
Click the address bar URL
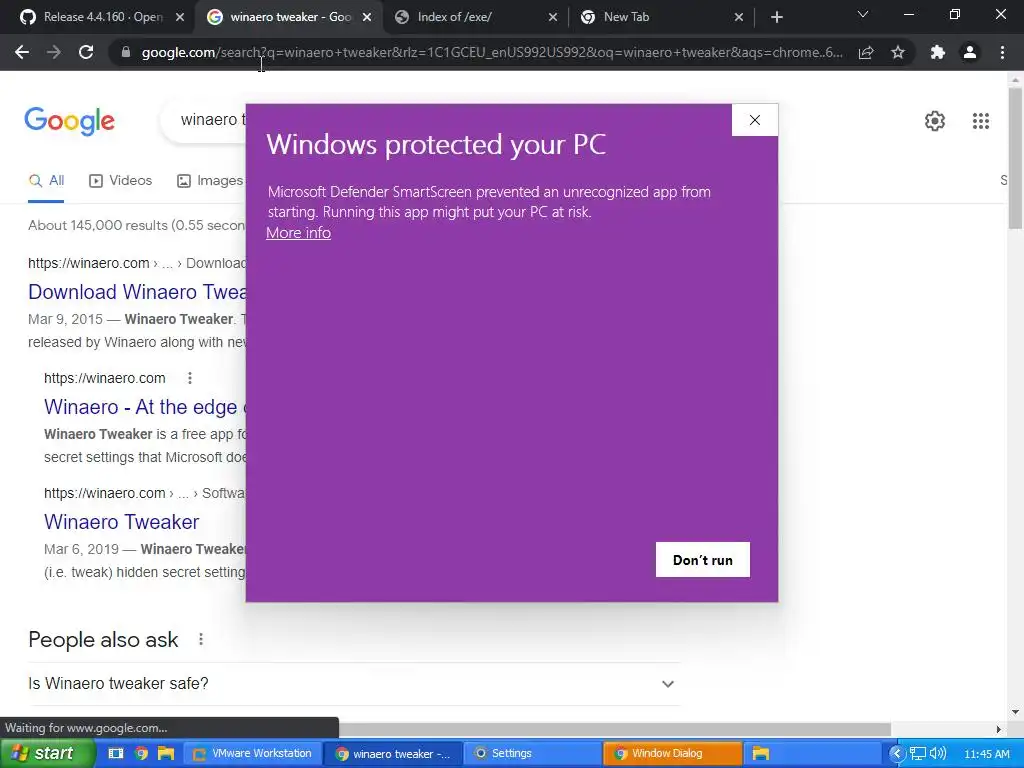[x=492, y=52]
